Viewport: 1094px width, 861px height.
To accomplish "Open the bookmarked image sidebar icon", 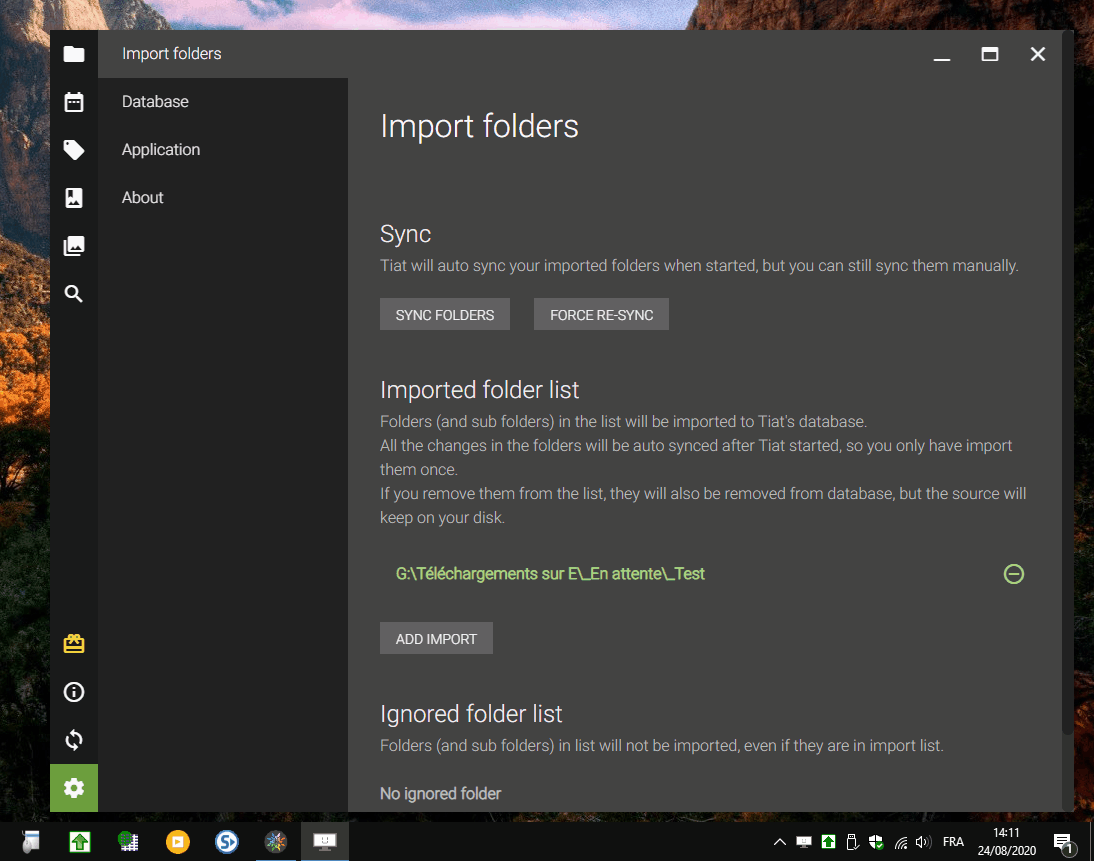I will [74, 198].
